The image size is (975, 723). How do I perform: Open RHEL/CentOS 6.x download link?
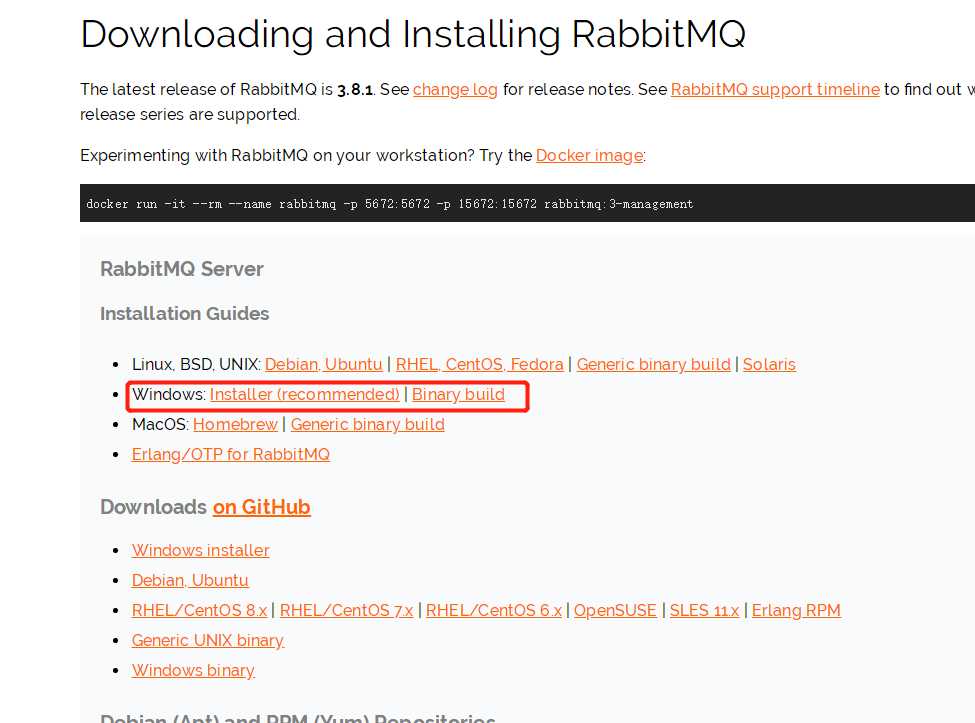(494, 610)
